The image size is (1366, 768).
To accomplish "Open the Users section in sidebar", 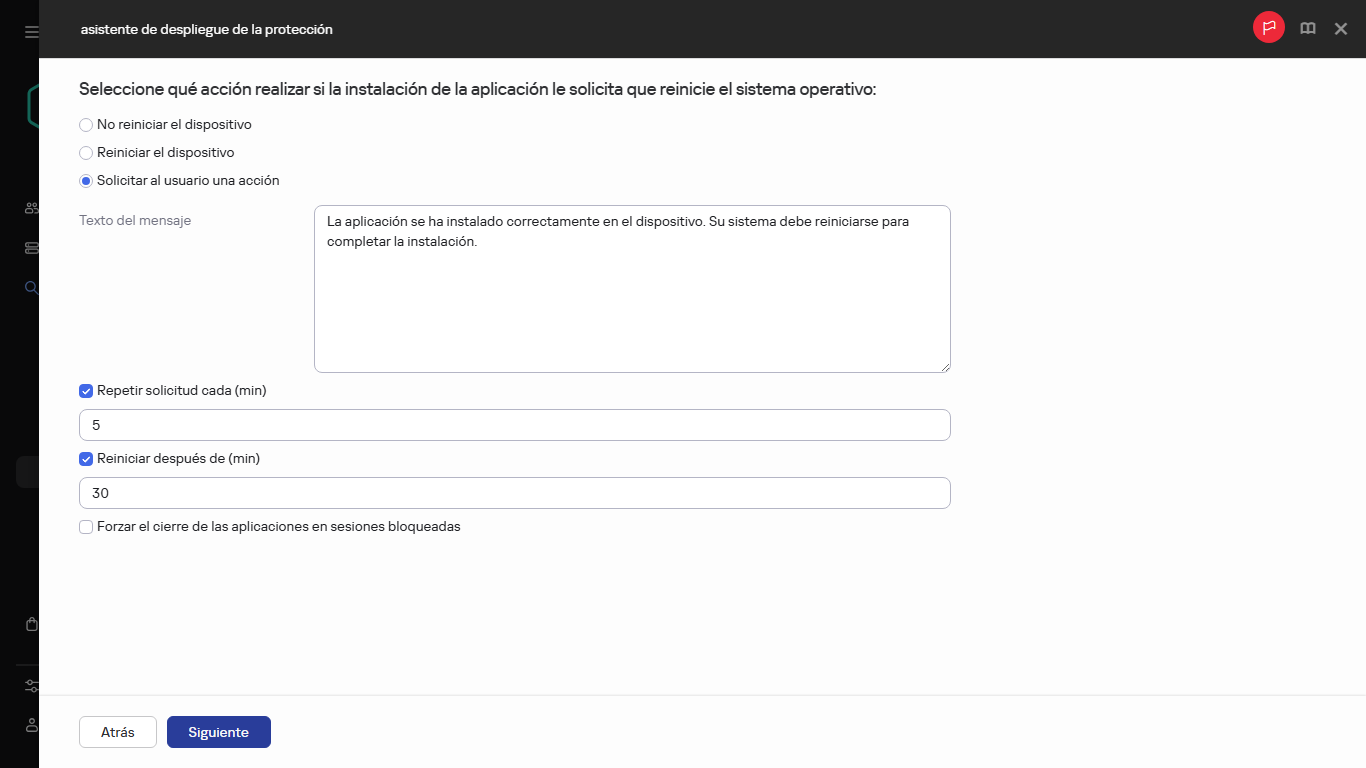I will [30, 207].
